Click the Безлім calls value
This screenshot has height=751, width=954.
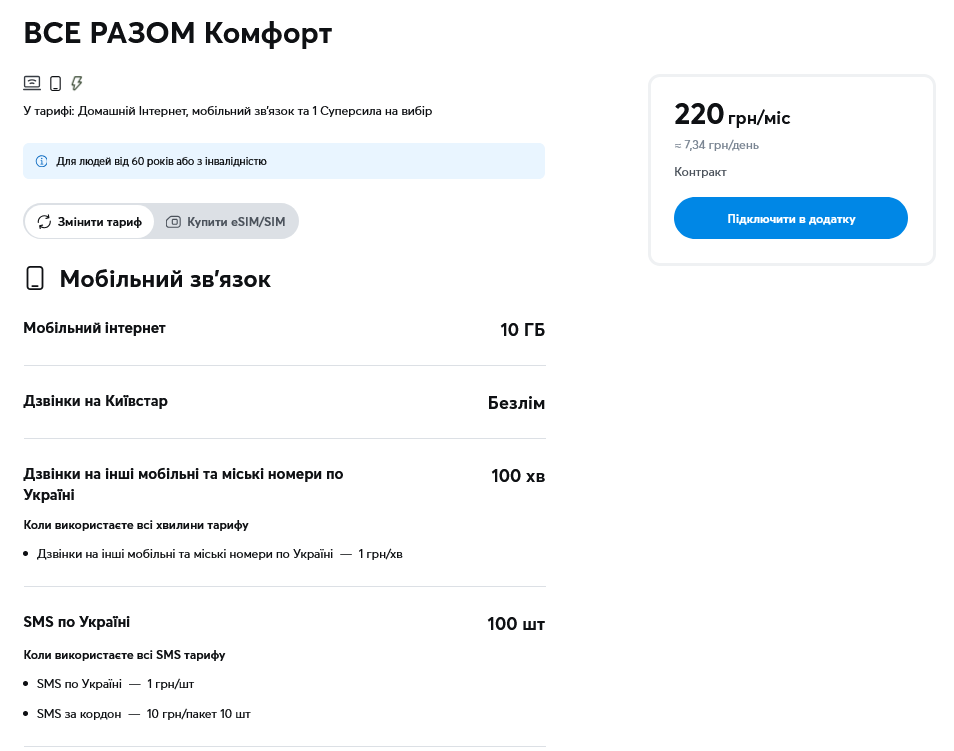click(x=516, y=403)
